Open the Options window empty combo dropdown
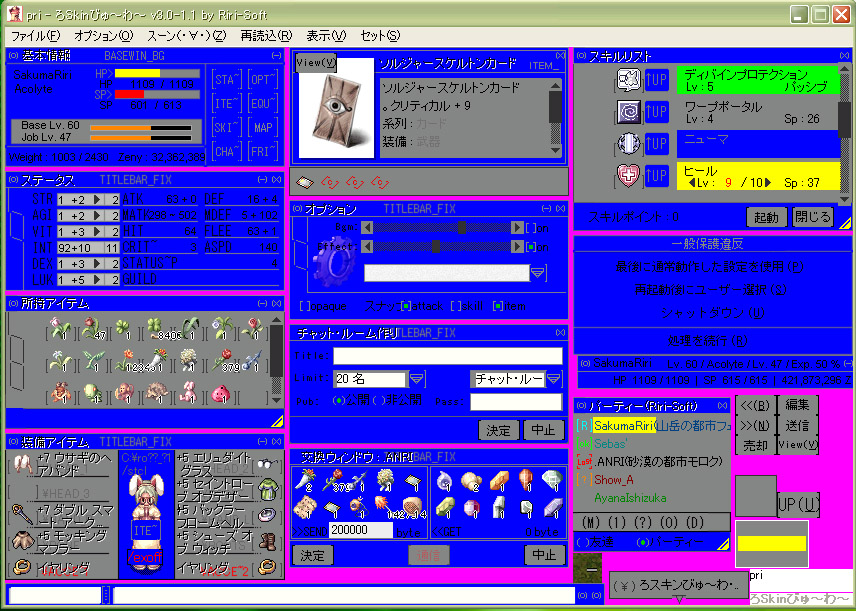 (538, 272)
